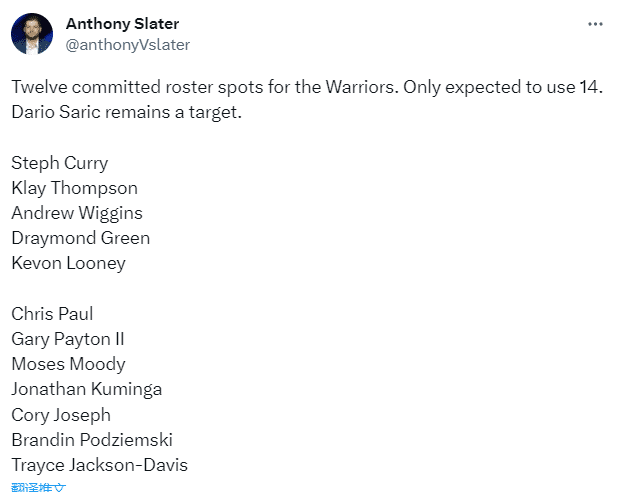
Task: Select the Klay Thompson line
Action: 74,188
